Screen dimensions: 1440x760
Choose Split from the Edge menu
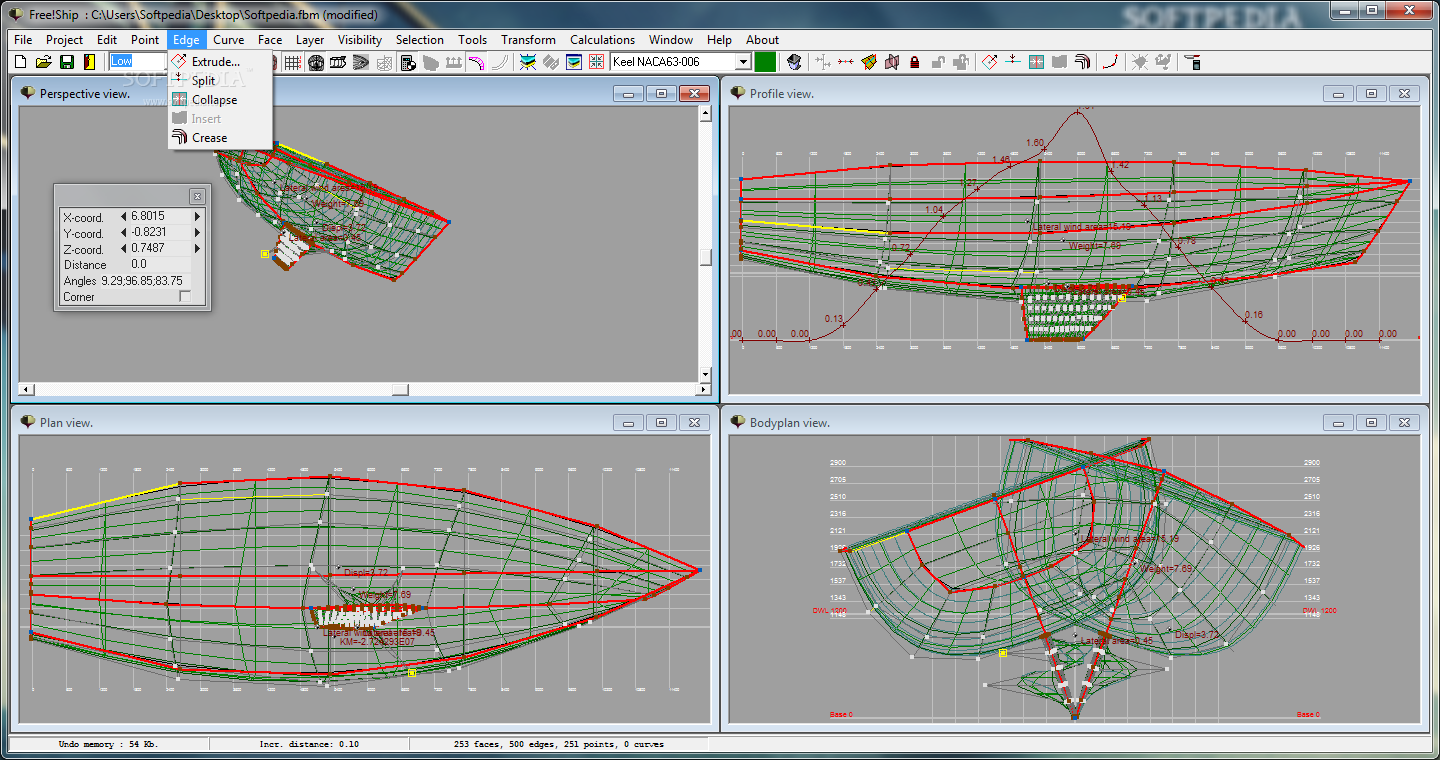click(x=220, y=81)
